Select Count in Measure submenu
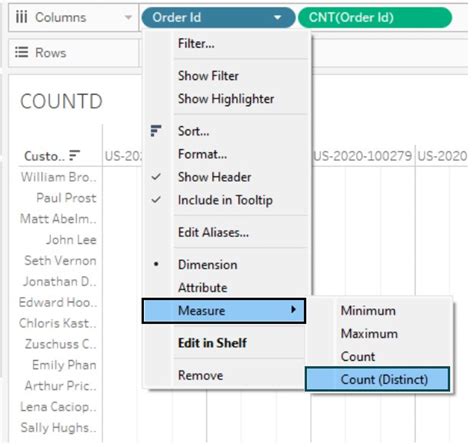The height and width of the screenshot is (447, 474). (379, 357)
